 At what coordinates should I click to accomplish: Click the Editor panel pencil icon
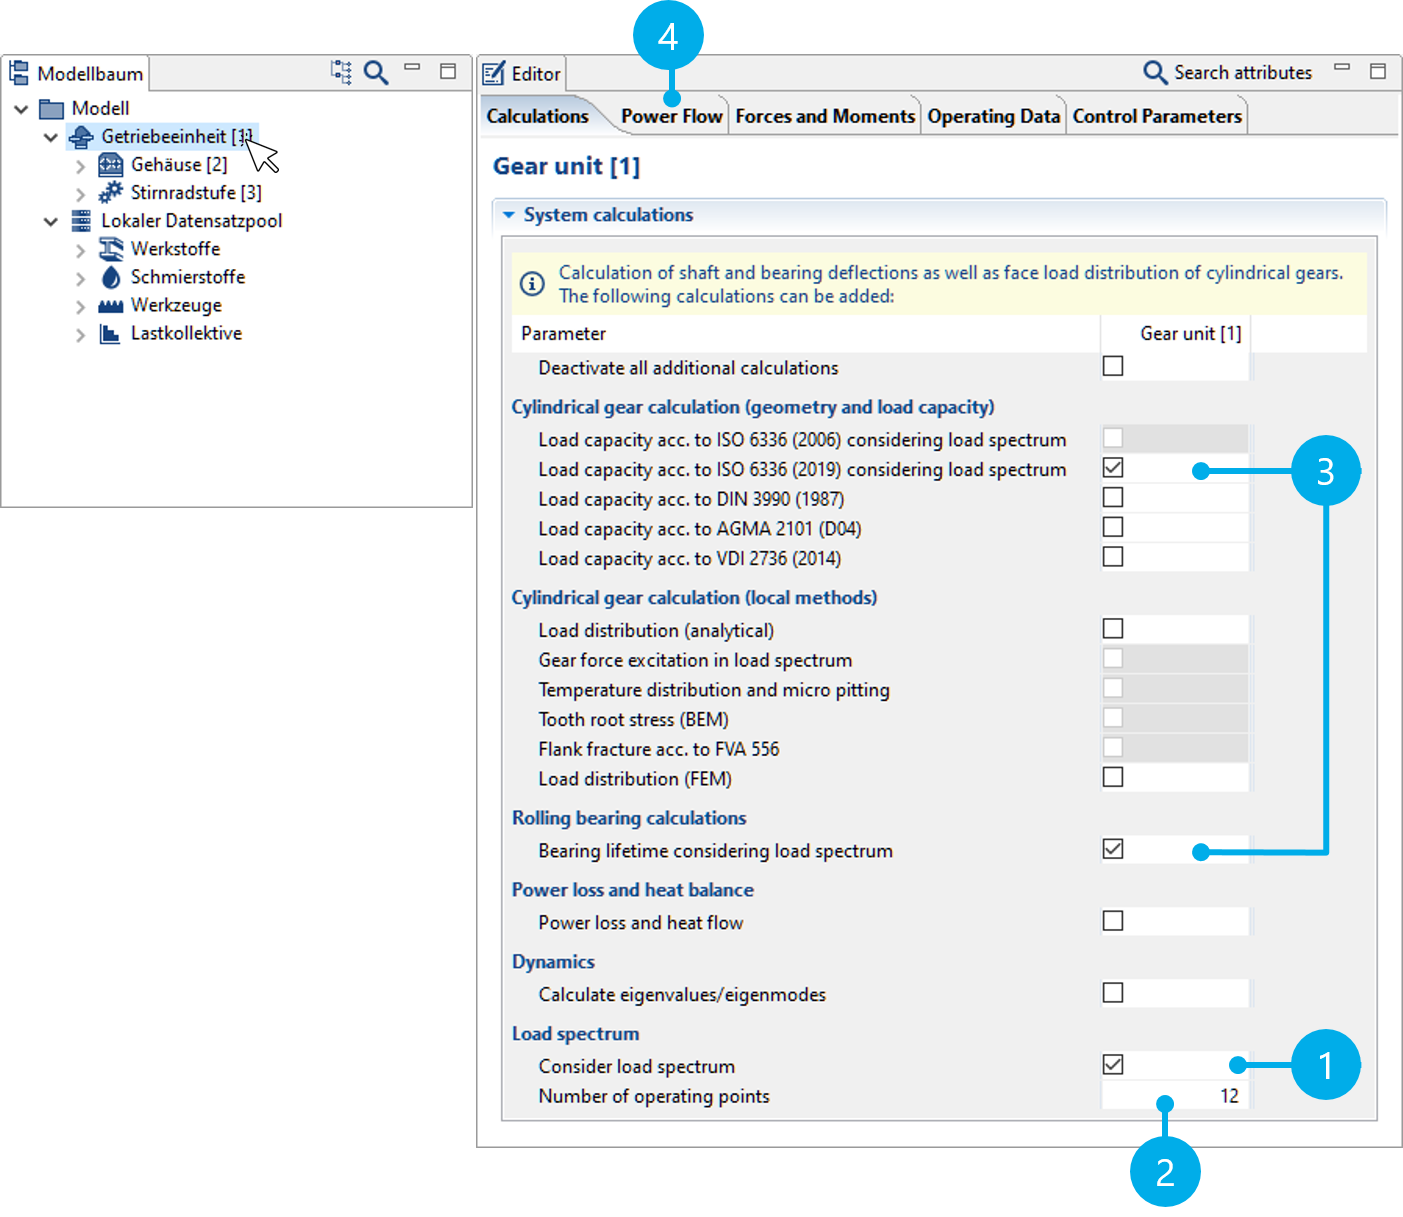pos(494,73)
